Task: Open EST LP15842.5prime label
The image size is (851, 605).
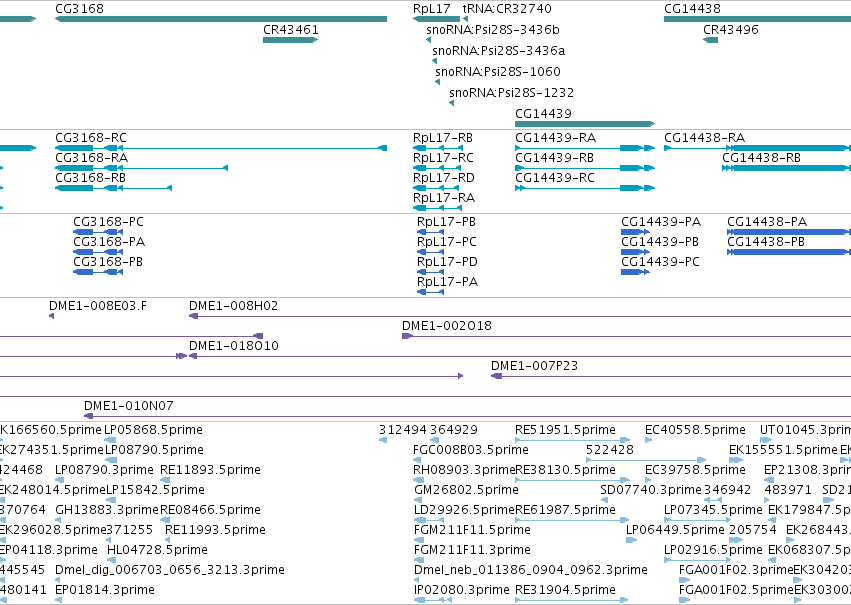Action: click(155, 490)
